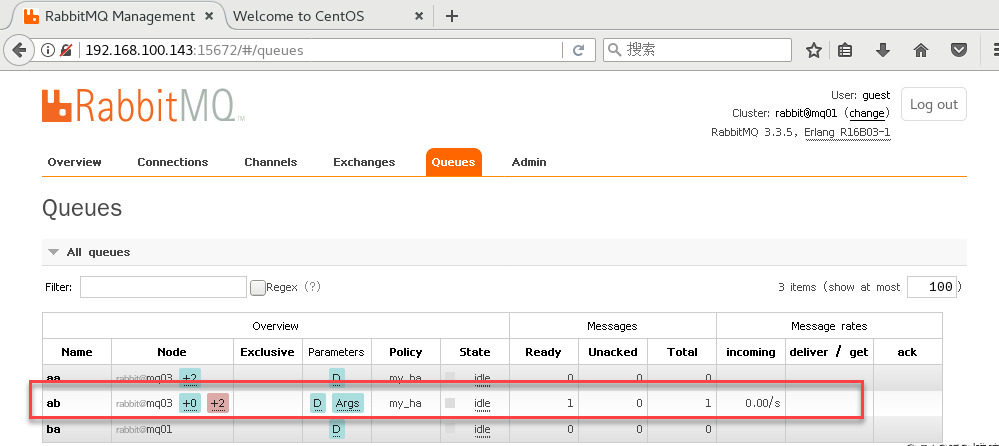Open a new browser tab

click(x=452, y=16)
